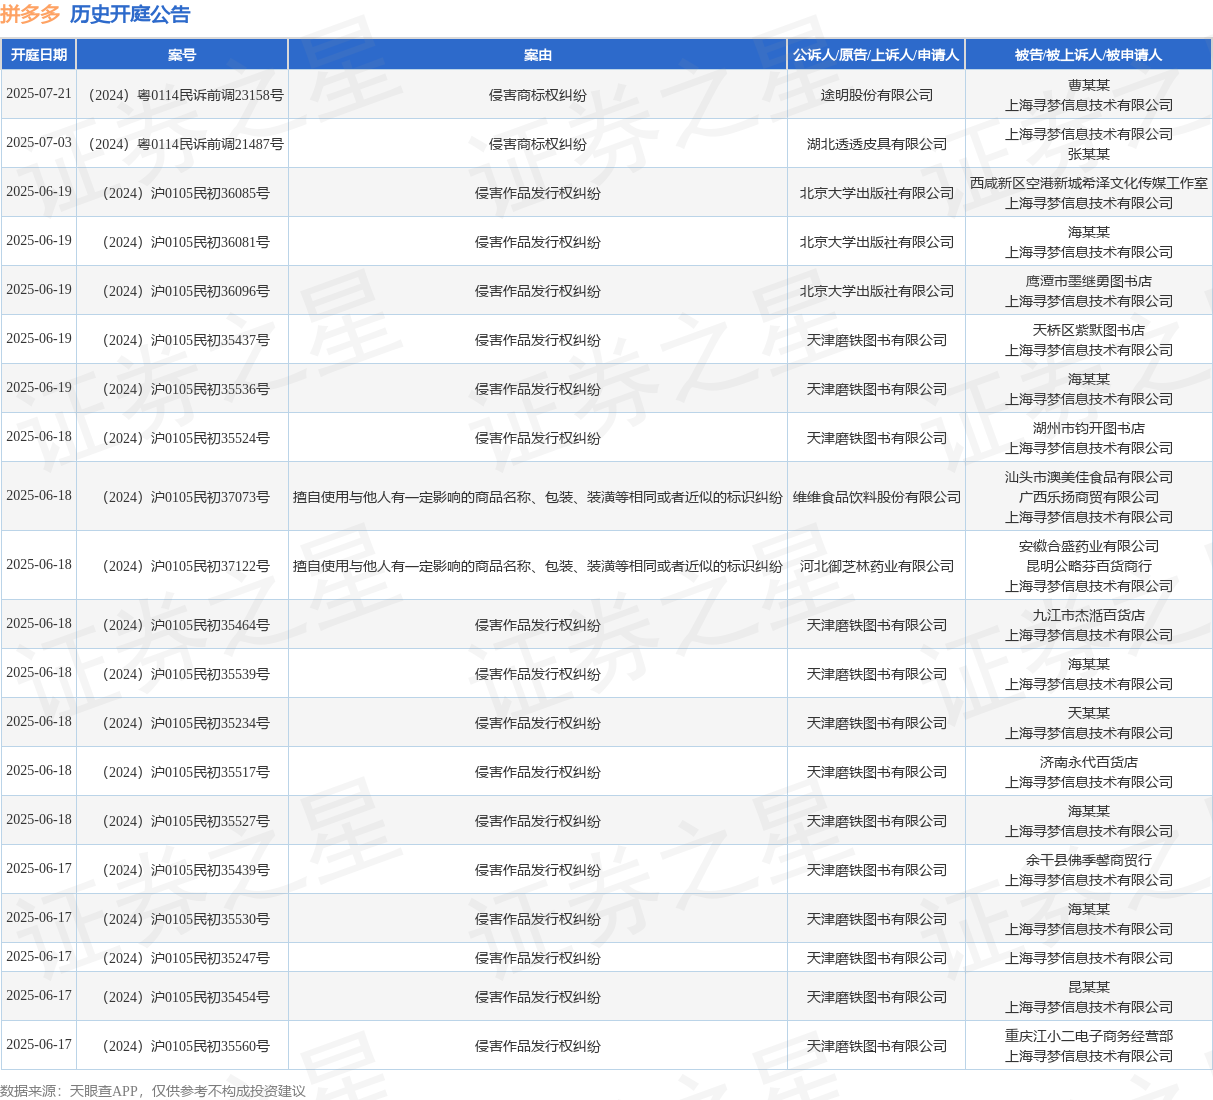The width and height of the screenshot is (1213, 1100).
Task: Select case number 沪0105民初35517号
Action: tap(210, 773)
